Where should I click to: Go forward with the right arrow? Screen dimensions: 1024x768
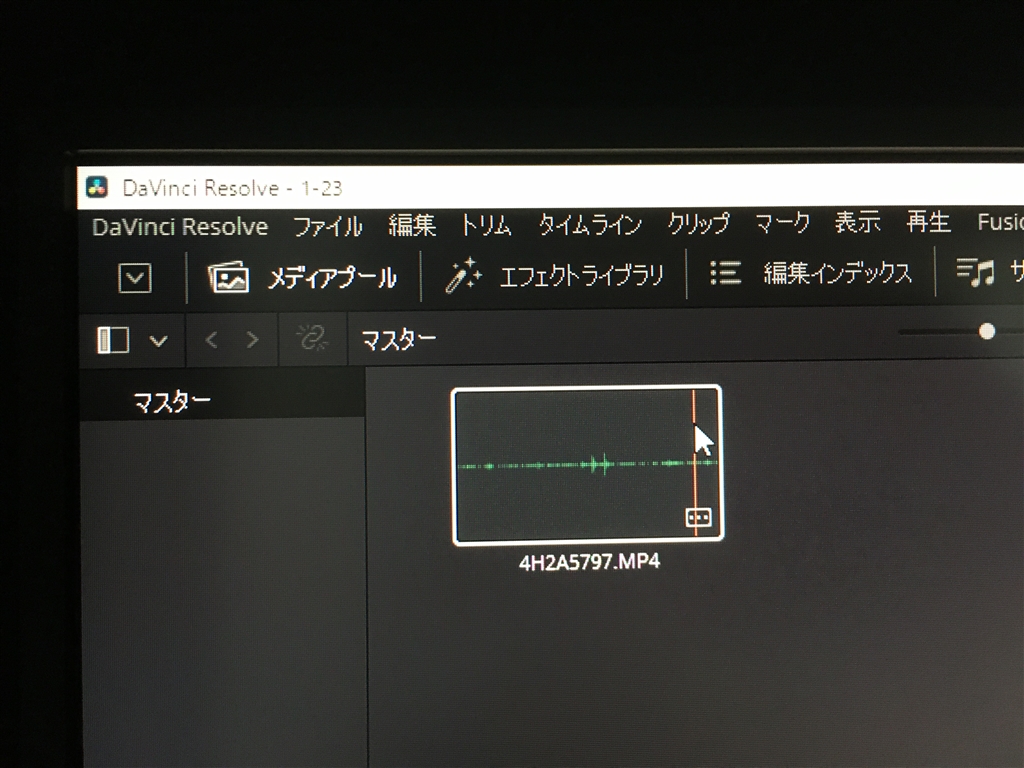252,340
